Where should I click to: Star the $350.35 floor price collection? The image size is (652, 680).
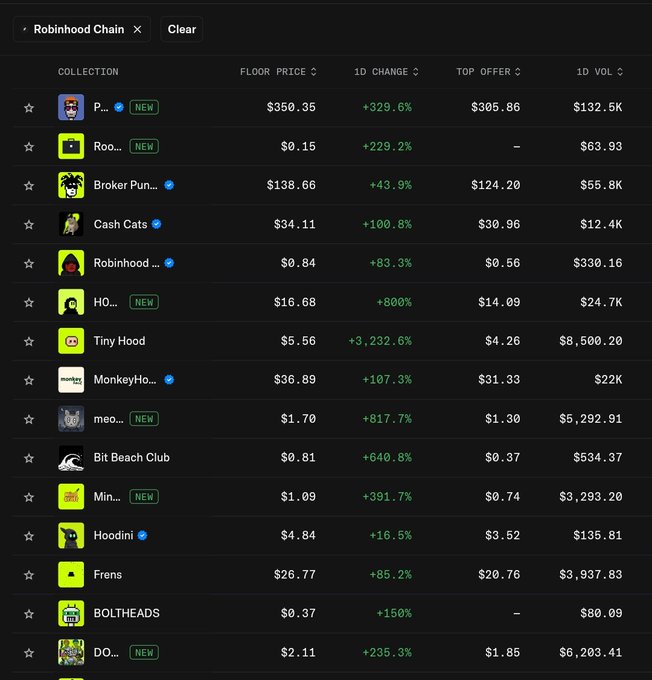point(29,108)
